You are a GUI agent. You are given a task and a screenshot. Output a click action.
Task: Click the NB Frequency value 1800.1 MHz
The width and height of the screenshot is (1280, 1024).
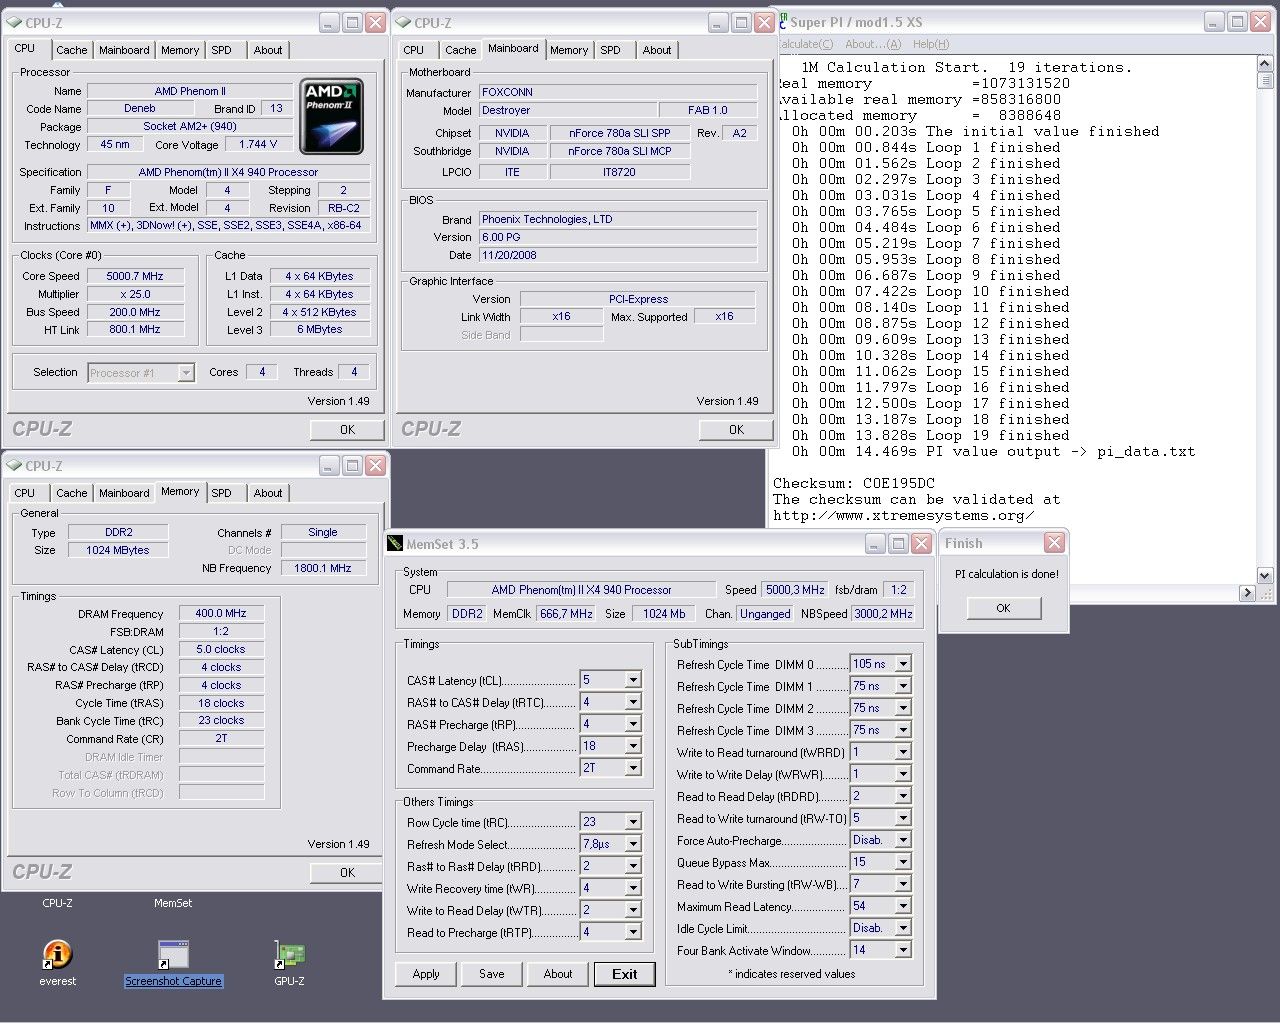[x=323, y=568]
